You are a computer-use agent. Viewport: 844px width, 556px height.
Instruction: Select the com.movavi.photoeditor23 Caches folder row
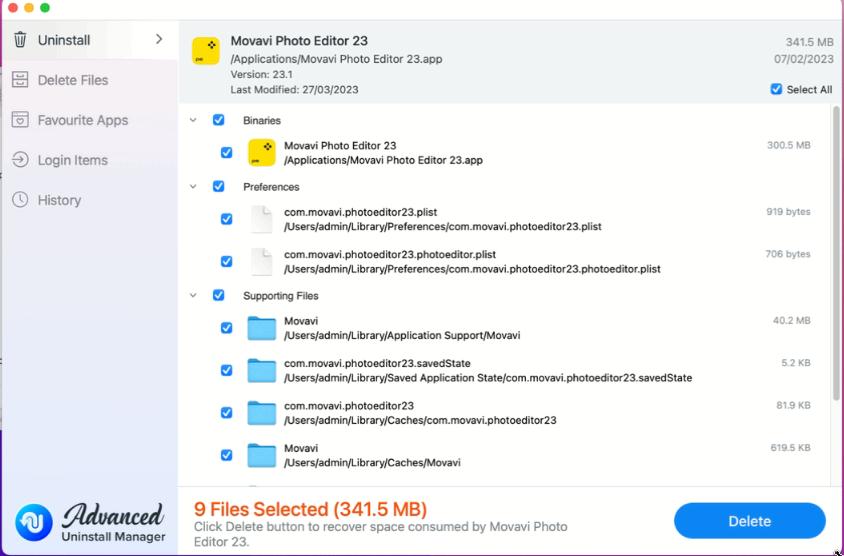(x=500, y=413)
